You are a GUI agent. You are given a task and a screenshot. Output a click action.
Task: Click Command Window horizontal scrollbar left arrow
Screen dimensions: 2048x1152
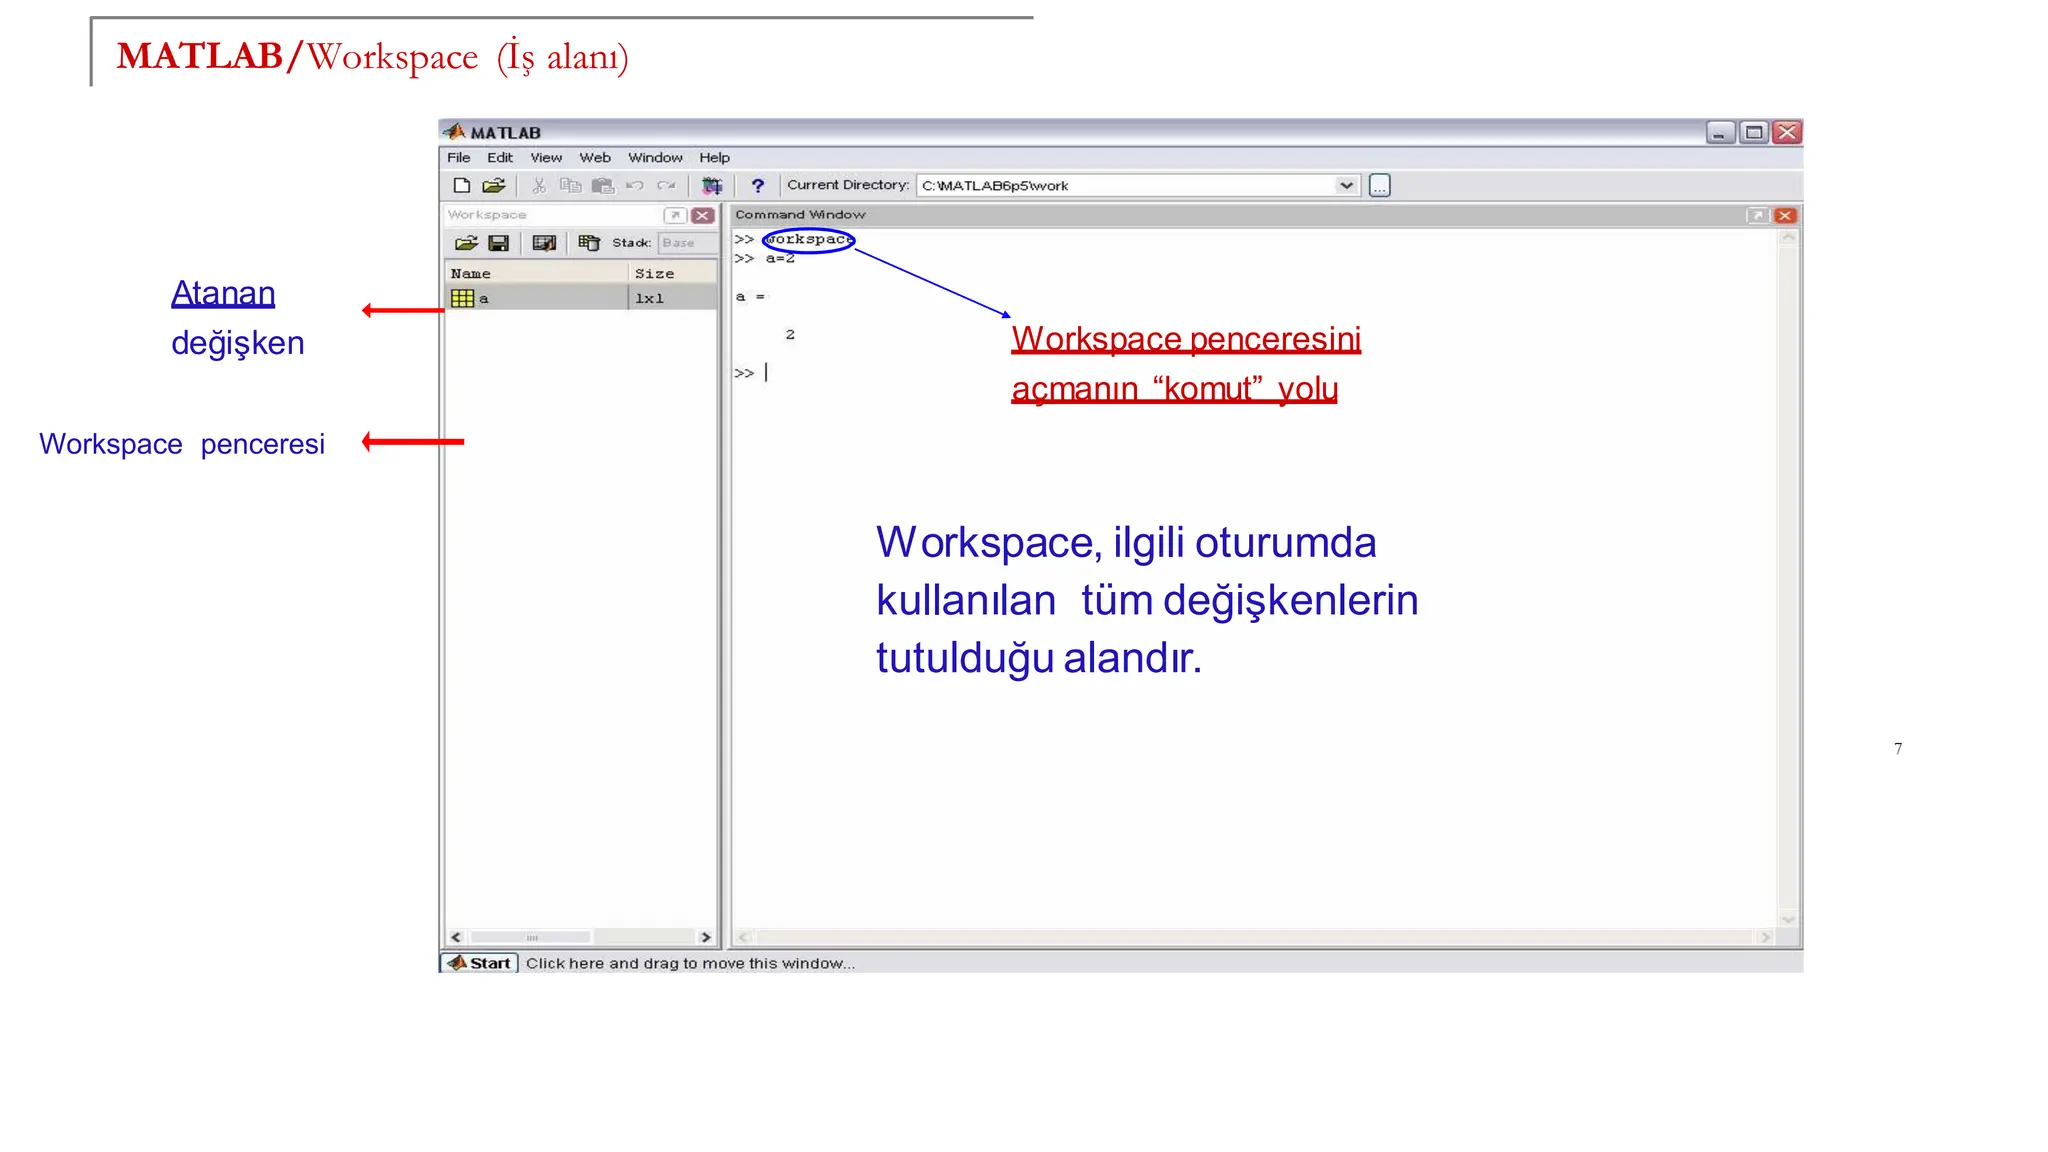(743, 937)
